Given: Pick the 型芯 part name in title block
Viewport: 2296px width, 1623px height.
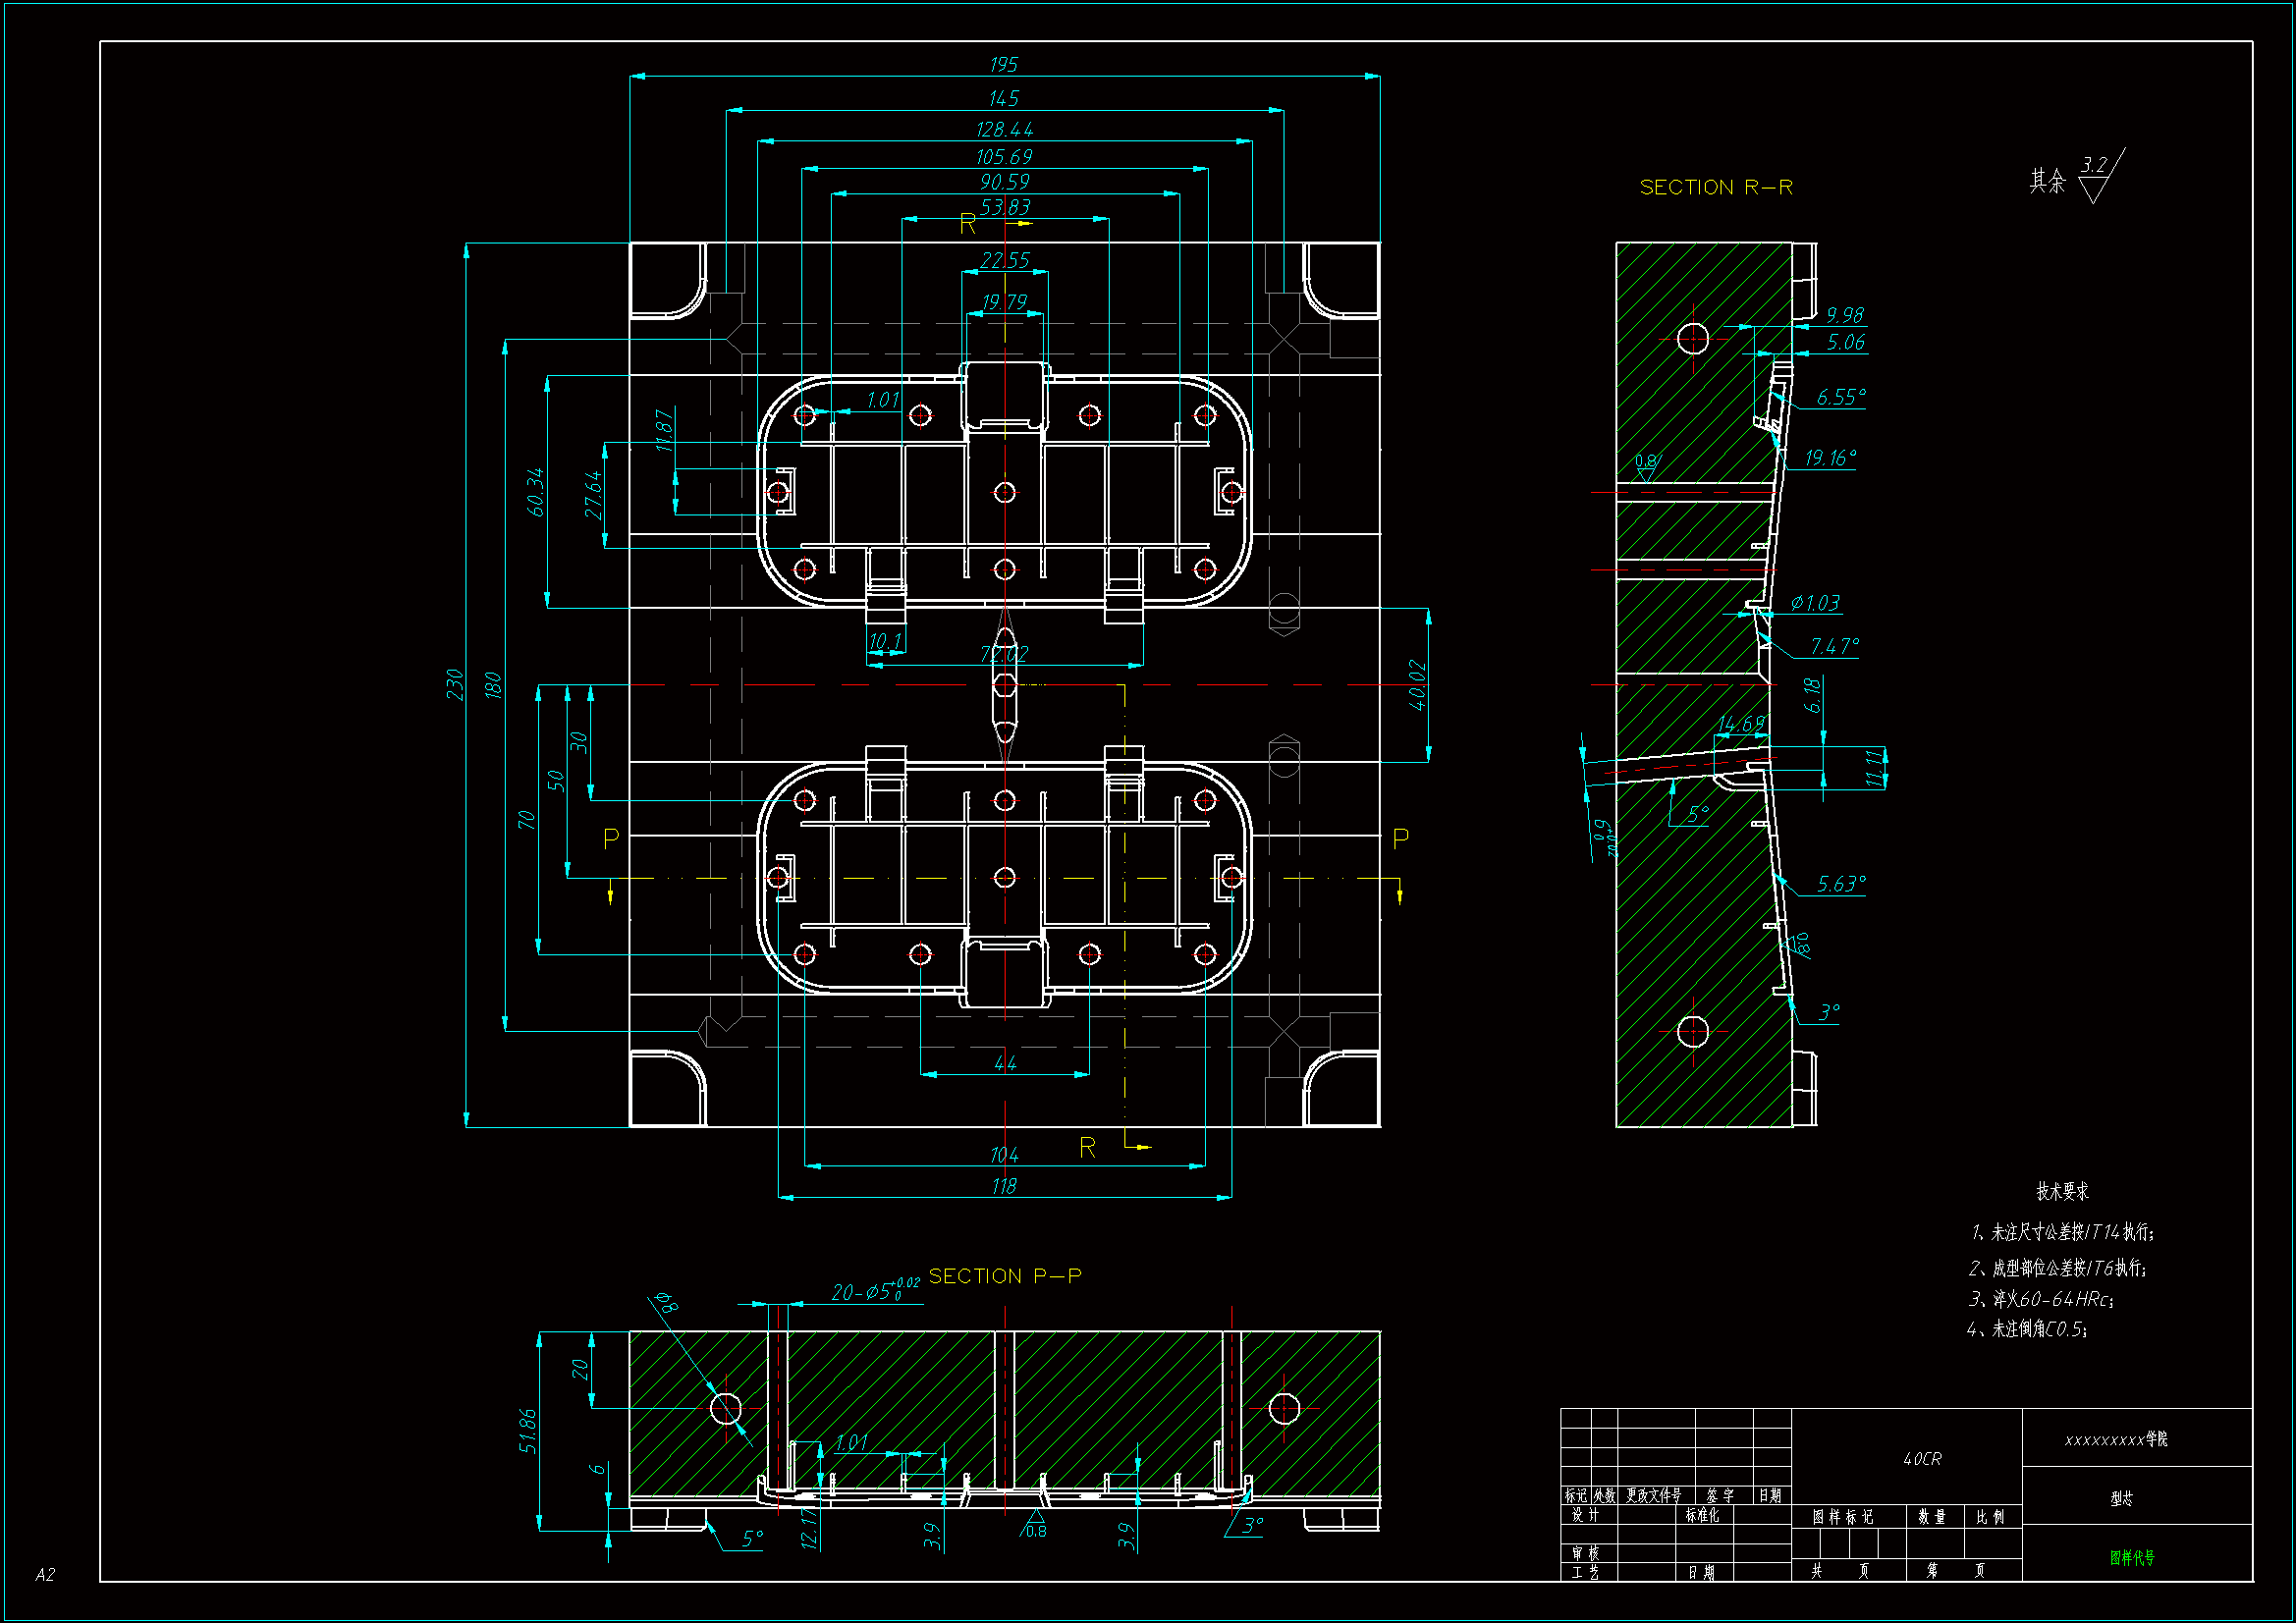Looking at the screenshot, I should tap(2120, 1498).
